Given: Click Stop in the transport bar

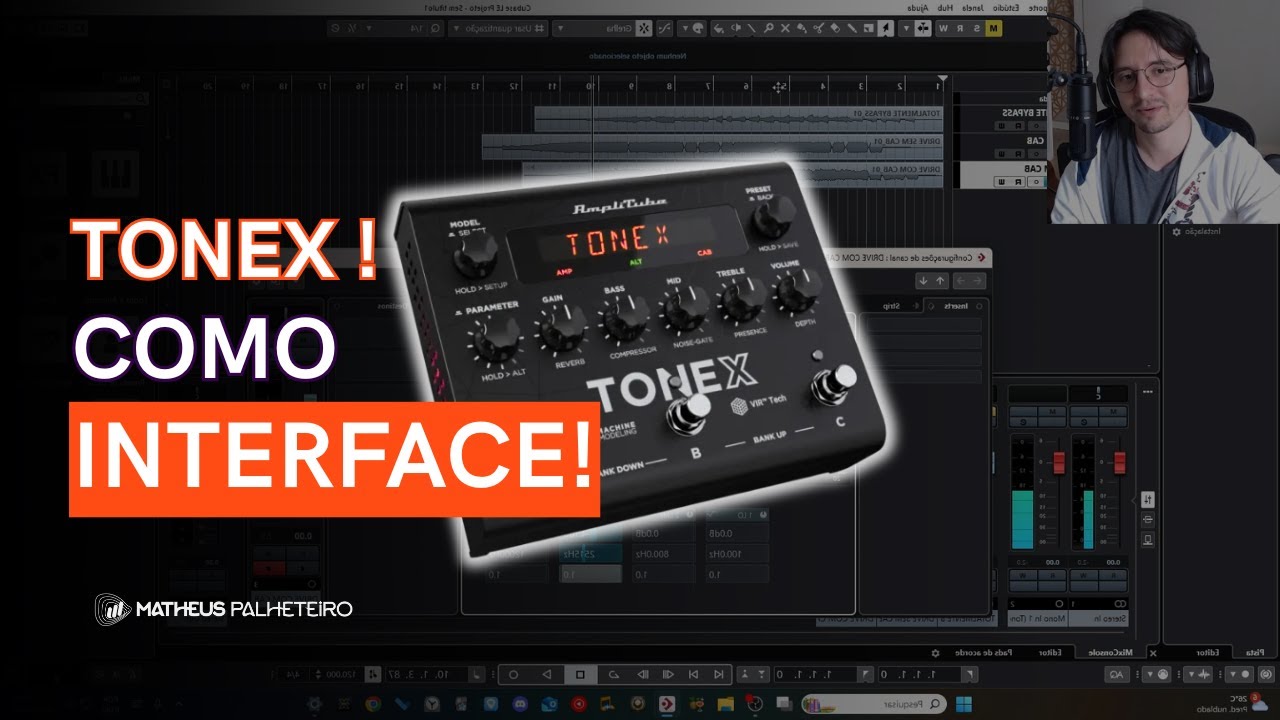Looking at the screenshot, I should pyautogui.click(x=580, y=674).
